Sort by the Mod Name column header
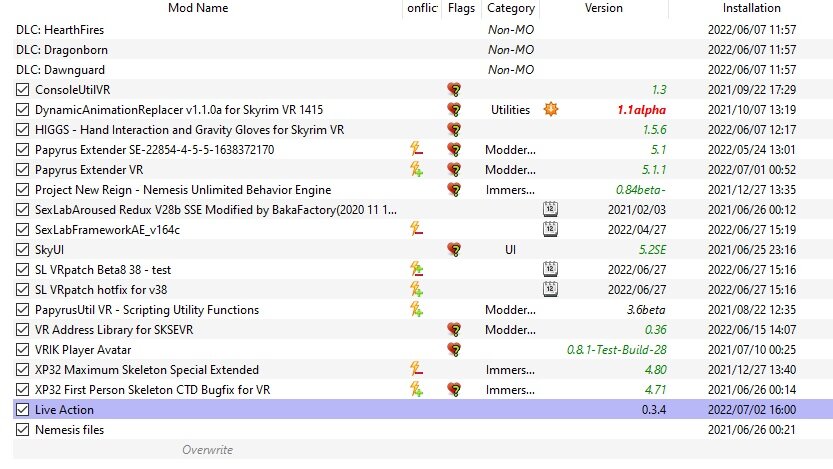Viewport: 833px width, 469px height. [198, 8]
